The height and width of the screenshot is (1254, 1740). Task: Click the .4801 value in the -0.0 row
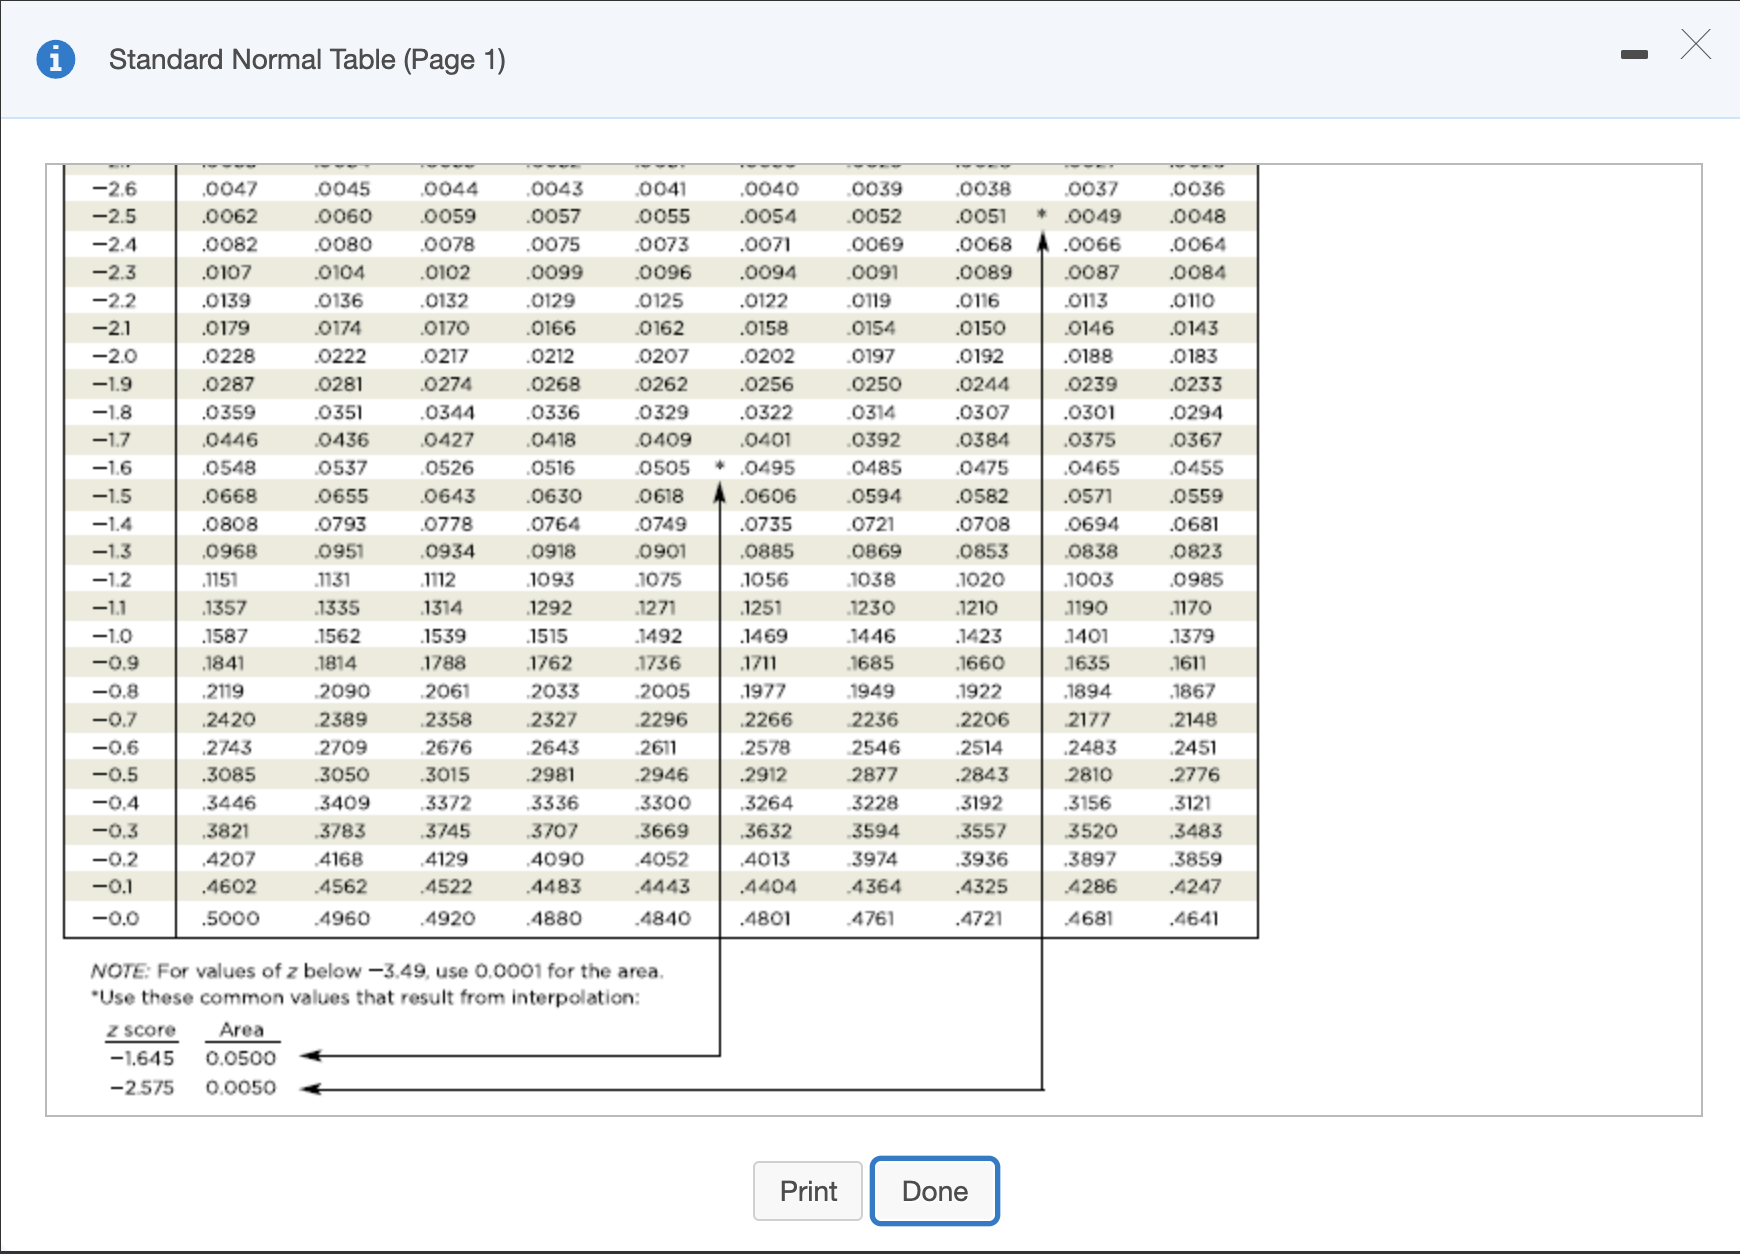(x=766, y=918)
